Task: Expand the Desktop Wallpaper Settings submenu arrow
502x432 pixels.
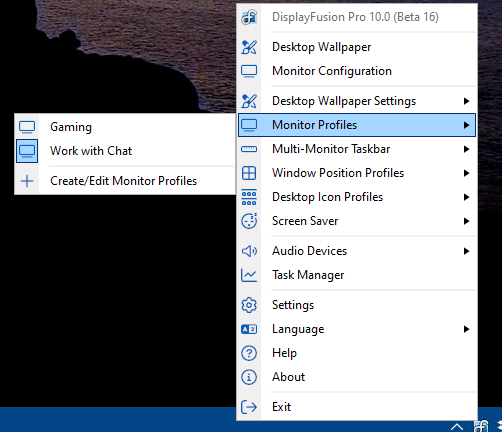Action: [466, 101]
